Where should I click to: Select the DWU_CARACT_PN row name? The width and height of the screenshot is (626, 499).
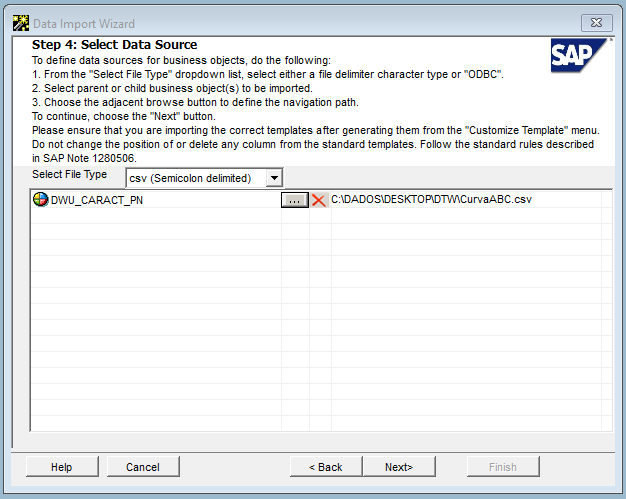(x=97, y=200)
